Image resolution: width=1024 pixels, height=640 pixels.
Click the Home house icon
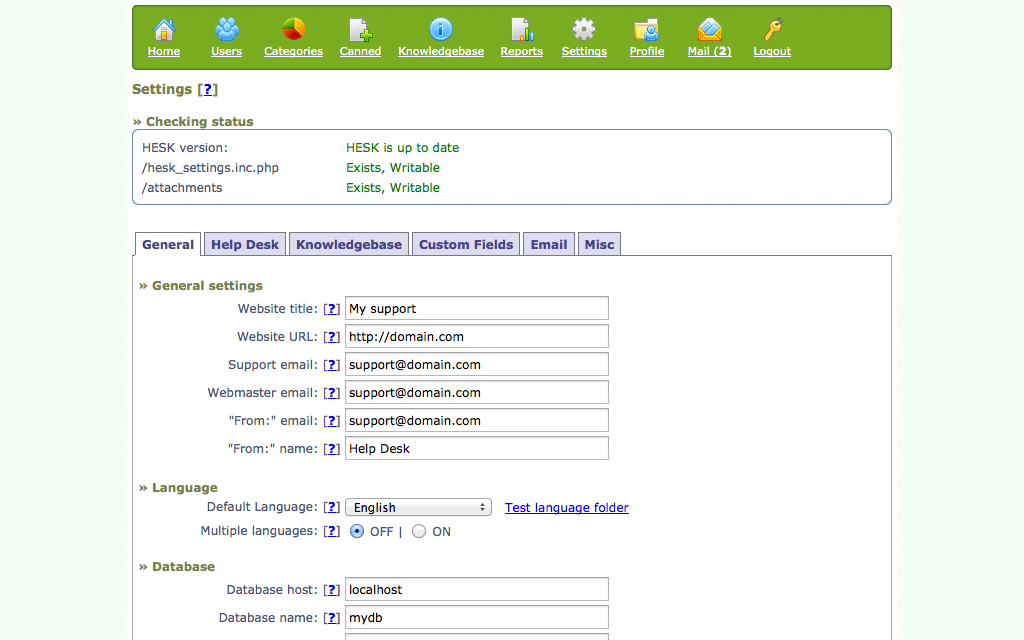[x=164, y=30]
